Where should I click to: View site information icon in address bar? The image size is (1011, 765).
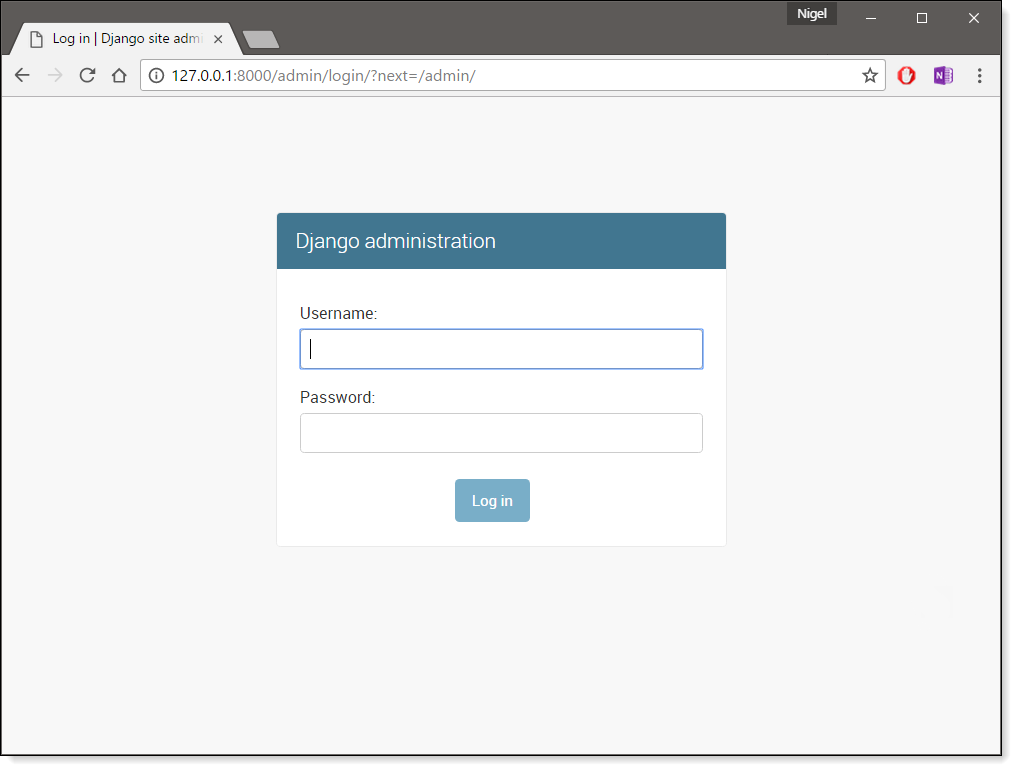point(156,75)
